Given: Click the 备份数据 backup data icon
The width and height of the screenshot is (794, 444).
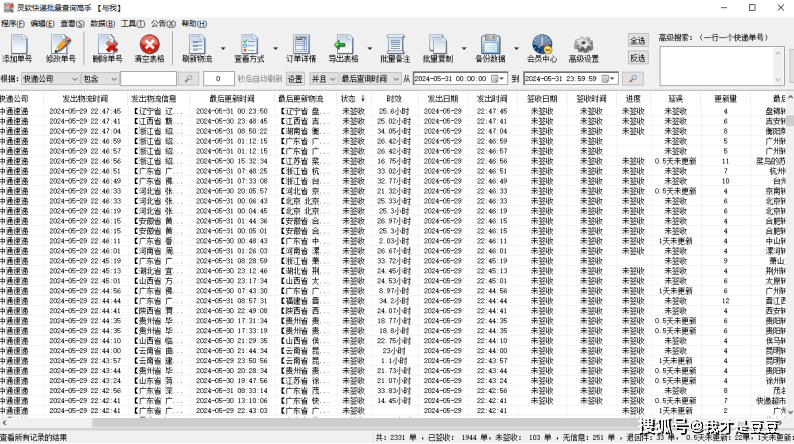Looking at the screenshot, I should pyautogui.click(x=490, y=45).
